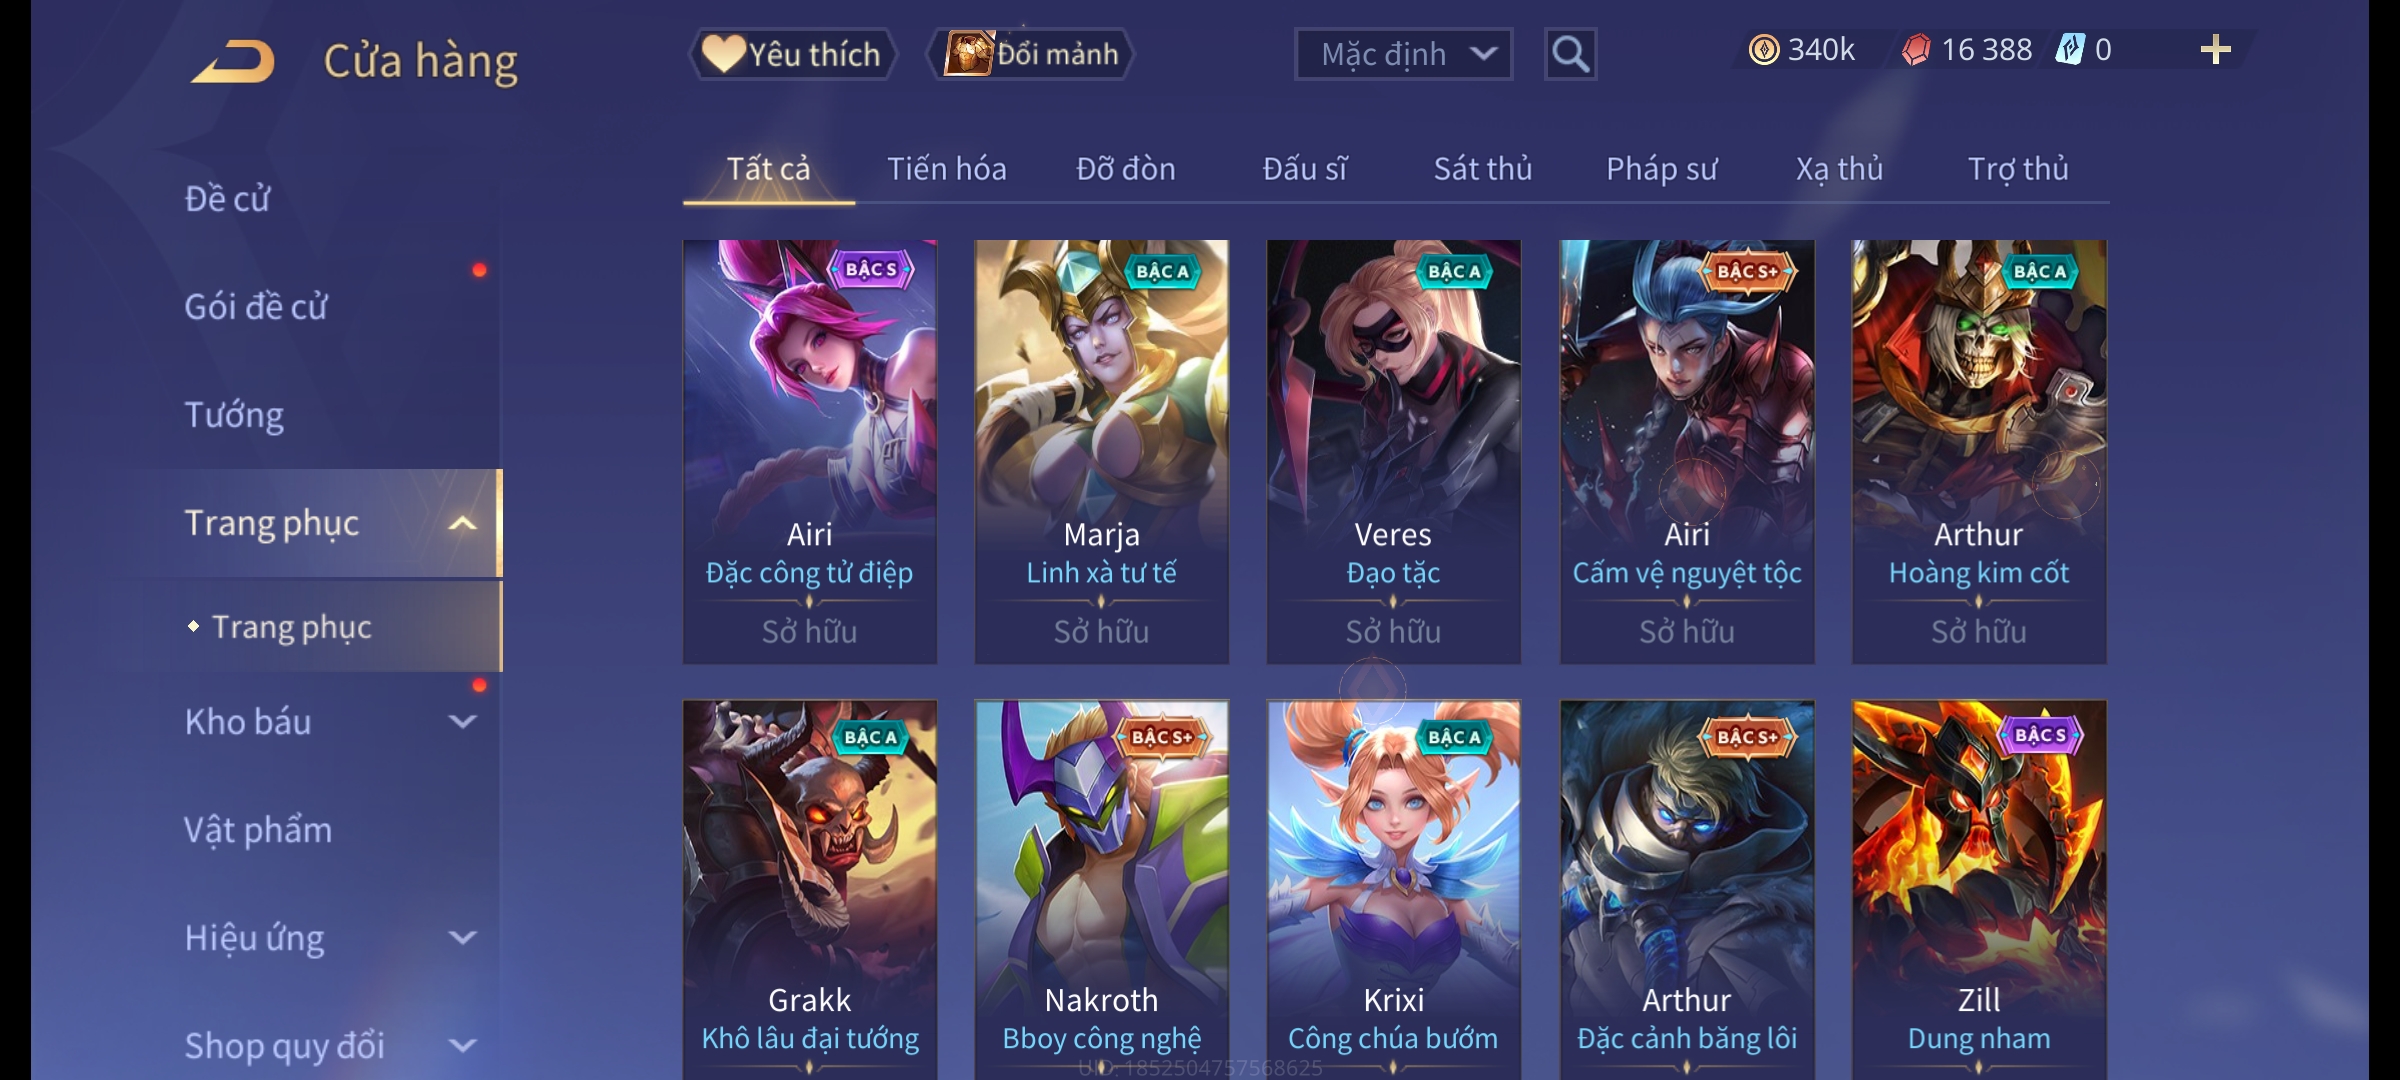Tap the red gem icon beside 16 388
The width and height of the screenshot is (2400, 1080).
(x=1916, y=50)
